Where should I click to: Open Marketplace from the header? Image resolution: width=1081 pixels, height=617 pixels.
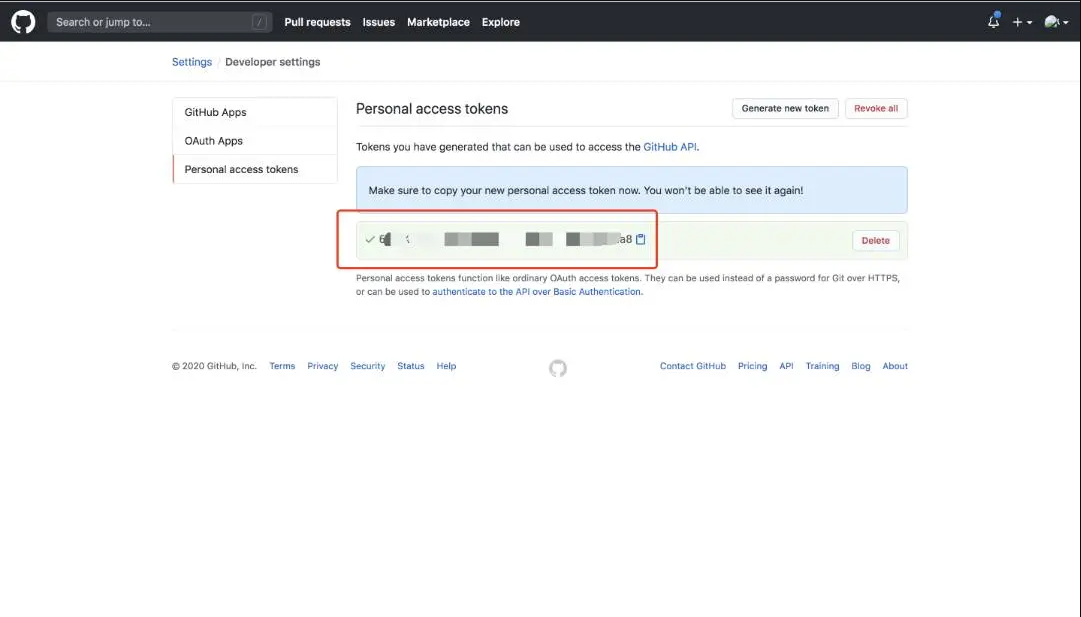tap(438, 22)
